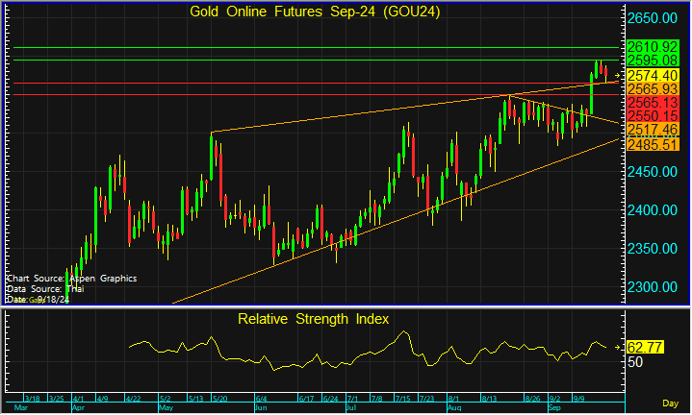The height and width of the screenshot is (415, 692).
Task: Select the Jul month marker on time axis
Action: tap(351, 409)
